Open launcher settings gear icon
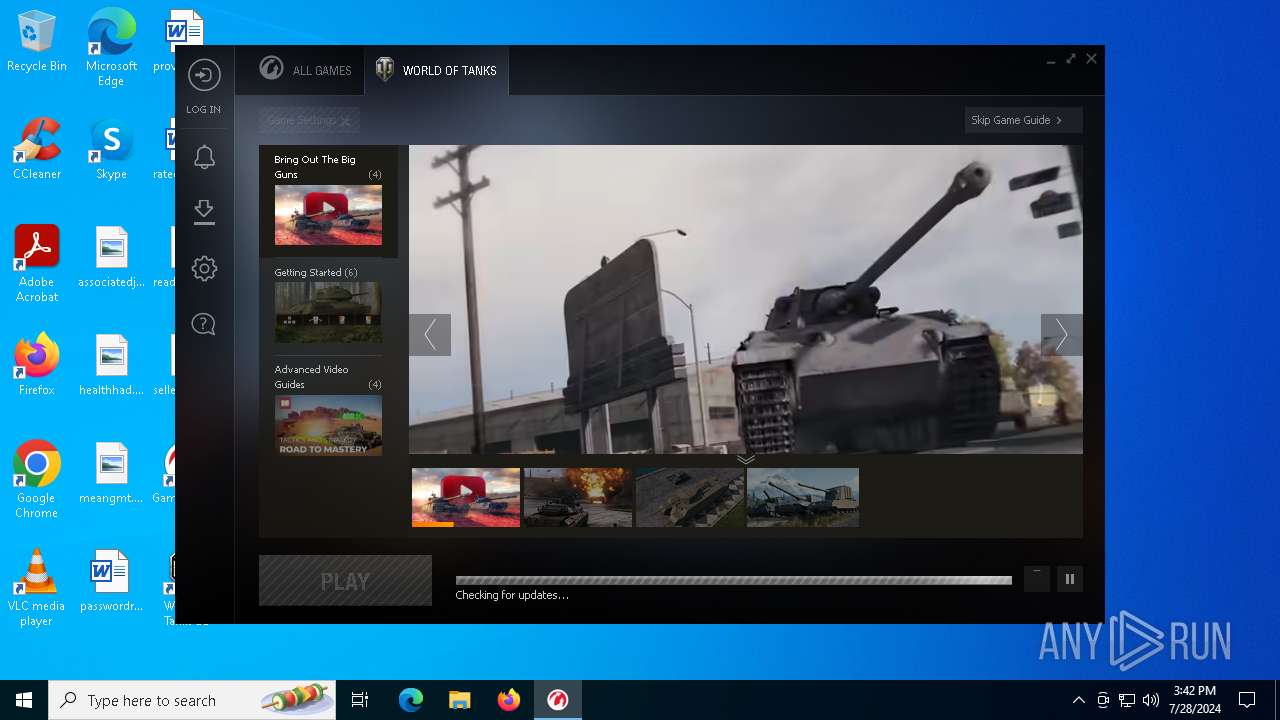 (204, 268)
